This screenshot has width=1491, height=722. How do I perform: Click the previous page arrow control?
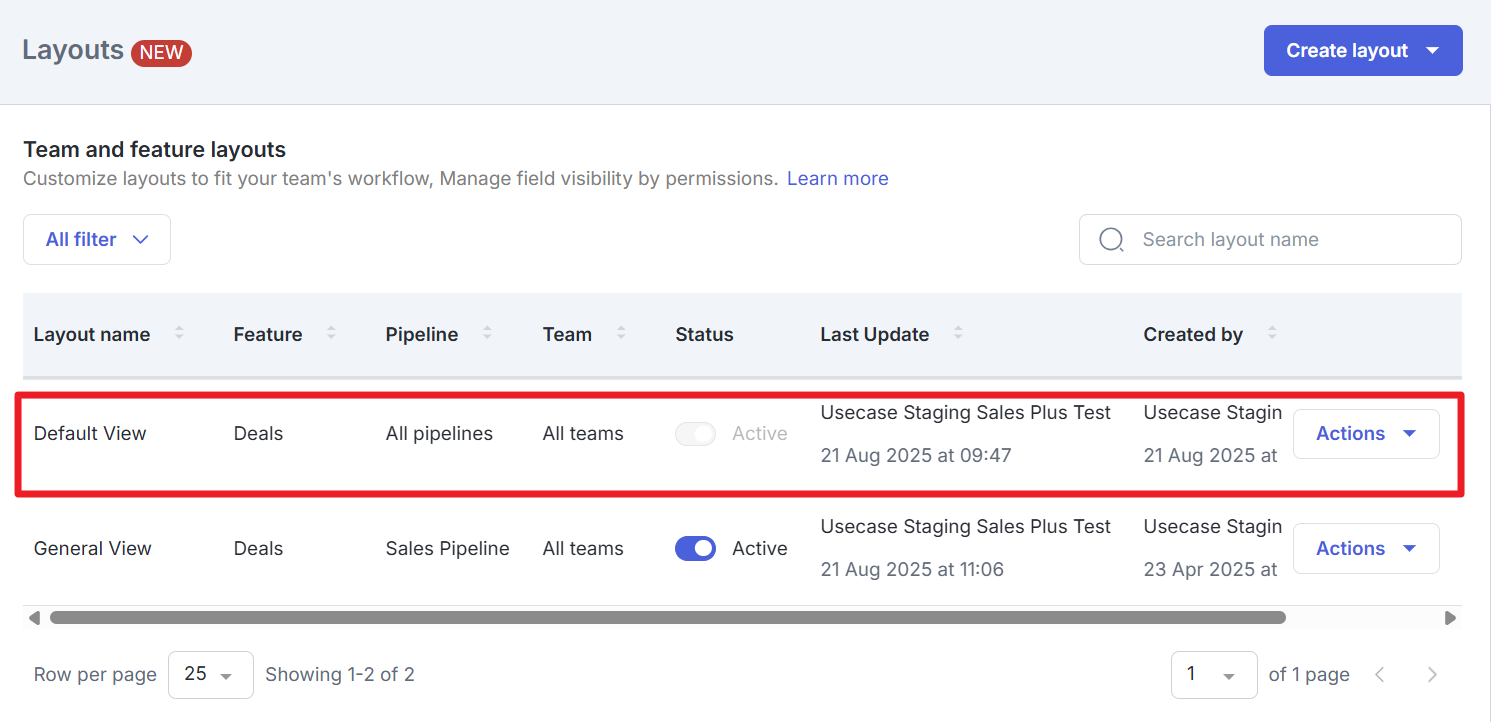pos(1380,674)
